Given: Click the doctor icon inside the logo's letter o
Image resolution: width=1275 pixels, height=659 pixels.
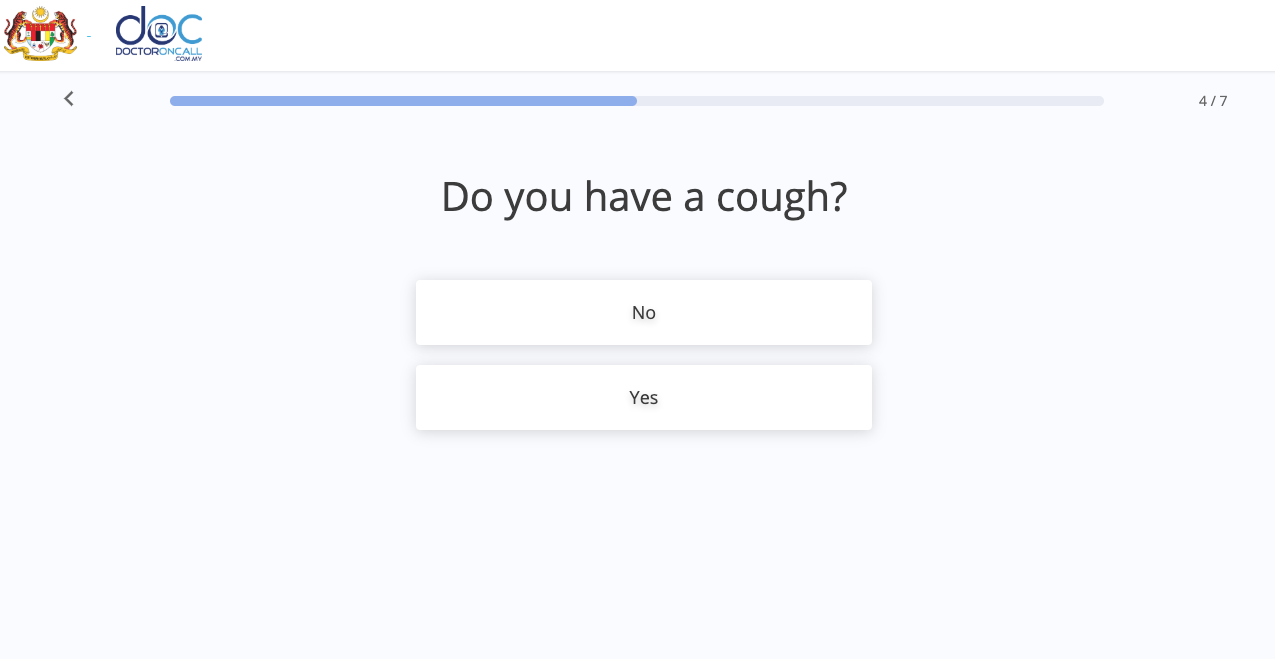Looking at the screenshot, I should click(x=160, y=29).
